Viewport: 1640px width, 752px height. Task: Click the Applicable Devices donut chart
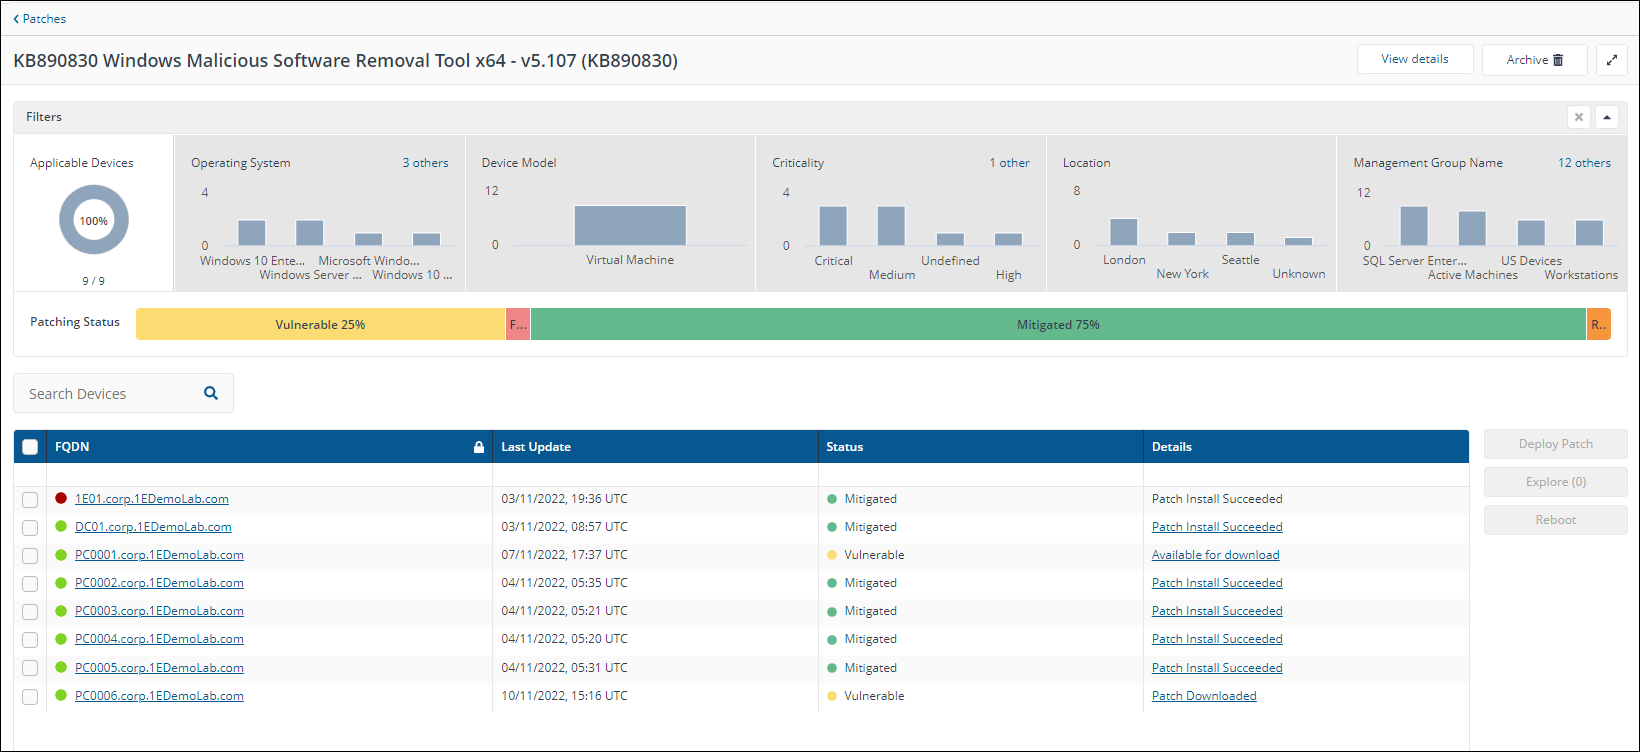(94, 221)
